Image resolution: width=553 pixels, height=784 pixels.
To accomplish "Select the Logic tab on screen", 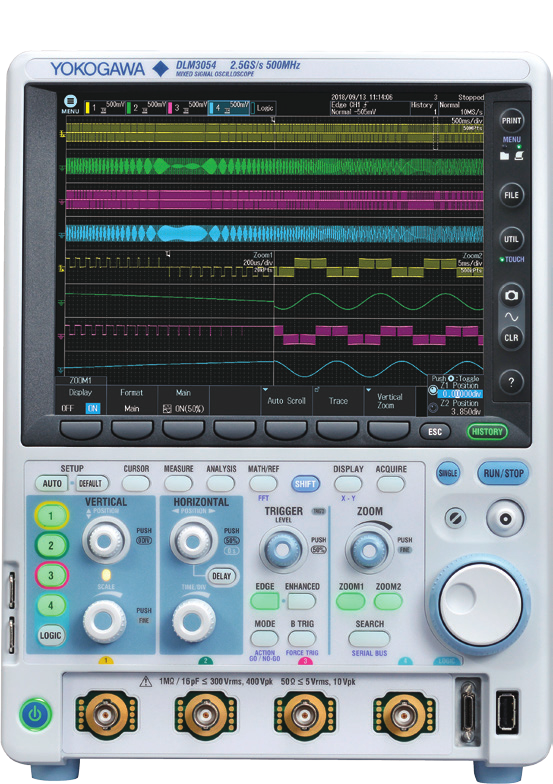I will point(264,108).
